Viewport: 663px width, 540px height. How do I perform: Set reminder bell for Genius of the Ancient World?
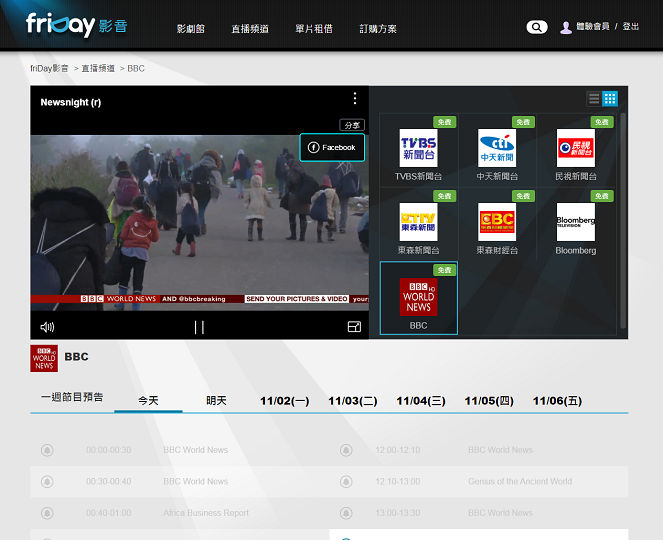346,481
